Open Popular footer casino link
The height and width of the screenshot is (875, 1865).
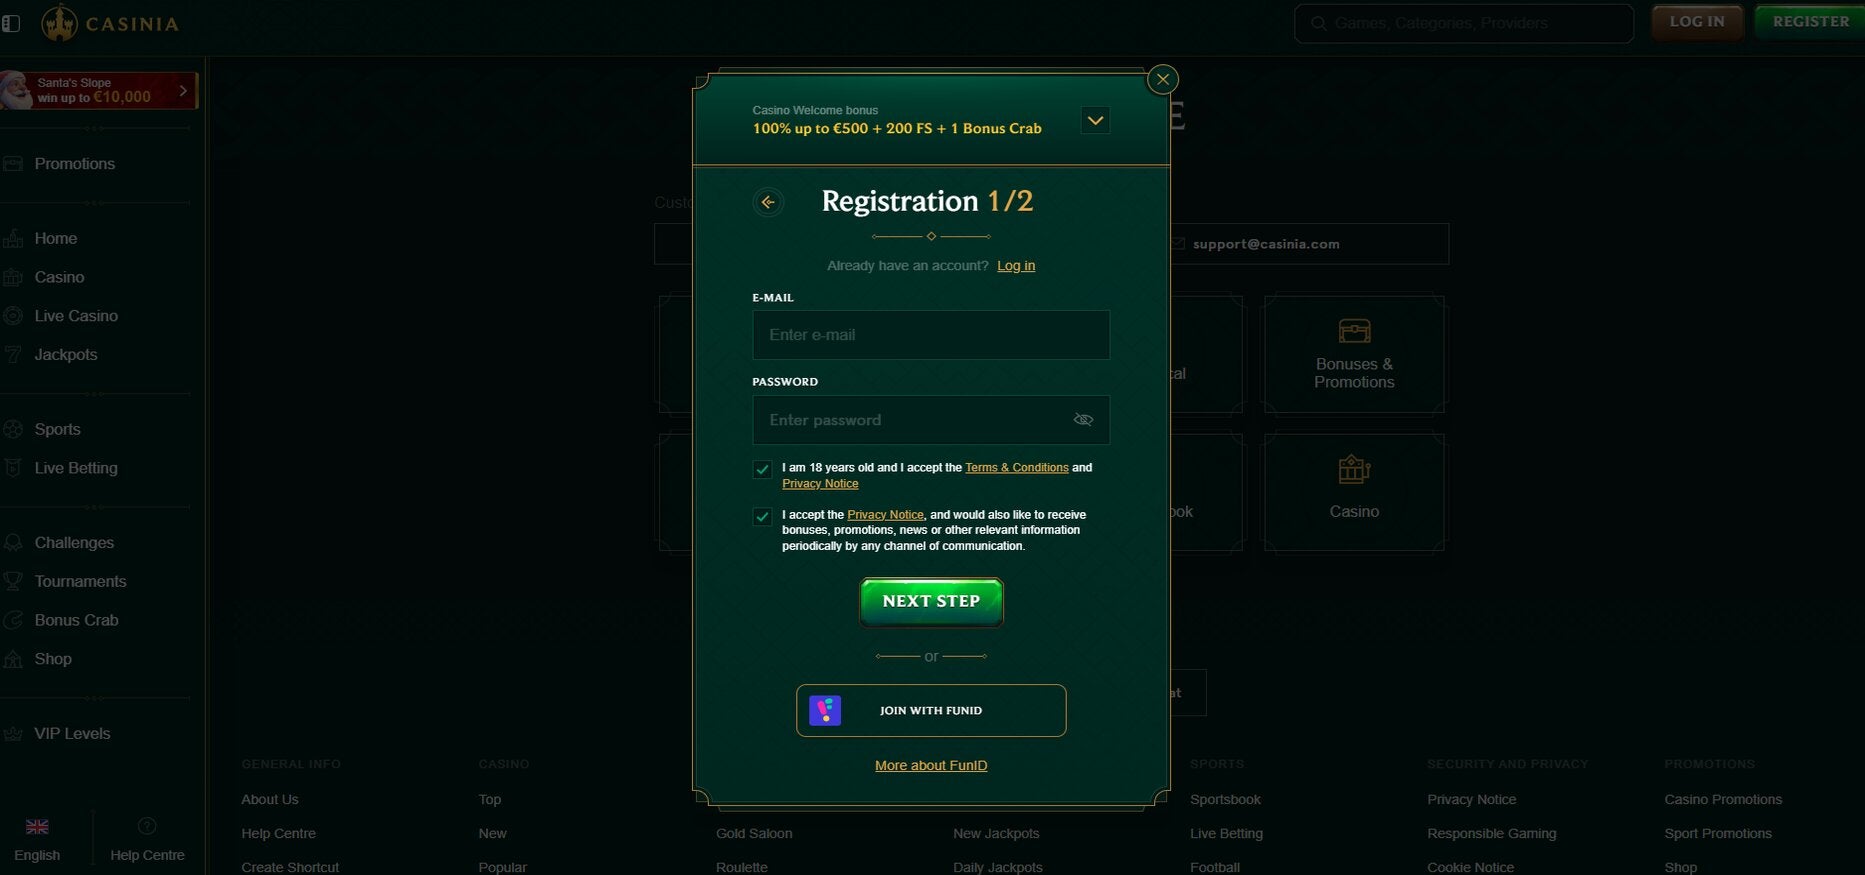pos(502,868)
